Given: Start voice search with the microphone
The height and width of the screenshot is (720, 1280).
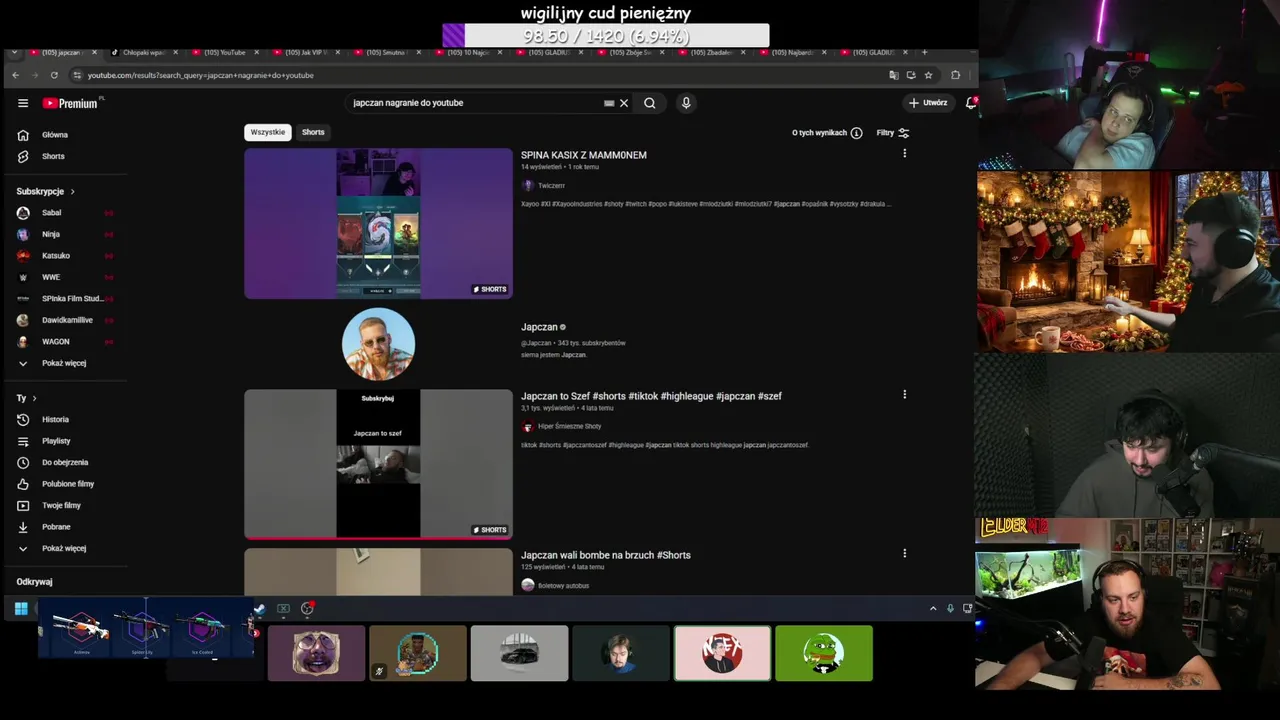Looking at the screenshot, I should (x=686, y=103).
